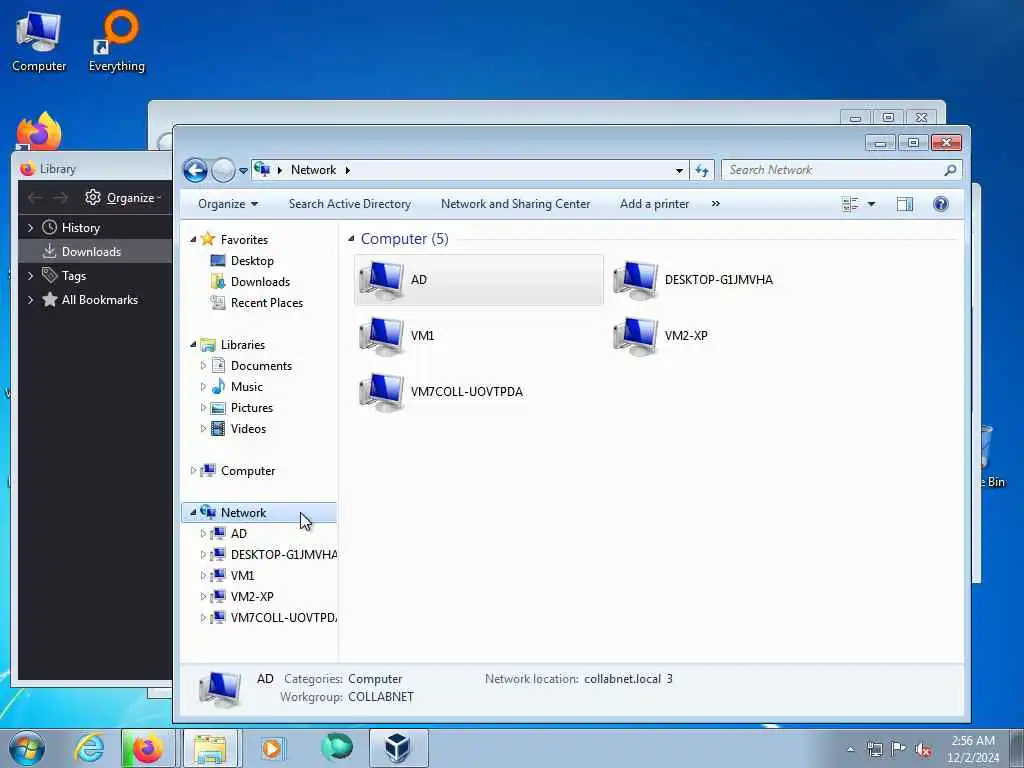Click Add a printer

pyautogui.click(x=654, y=204)
